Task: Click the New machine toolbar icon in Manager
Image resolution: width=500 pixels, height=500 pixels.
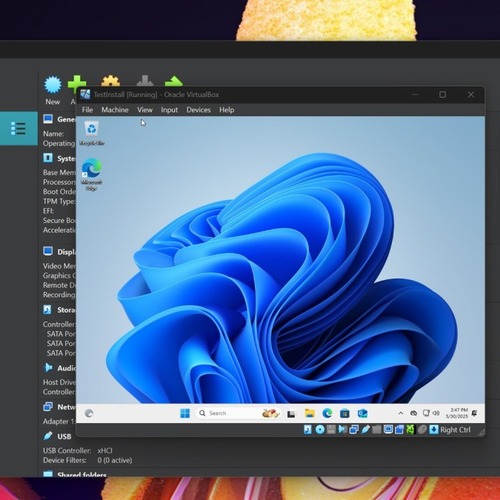Action: [x=53, y=85]
